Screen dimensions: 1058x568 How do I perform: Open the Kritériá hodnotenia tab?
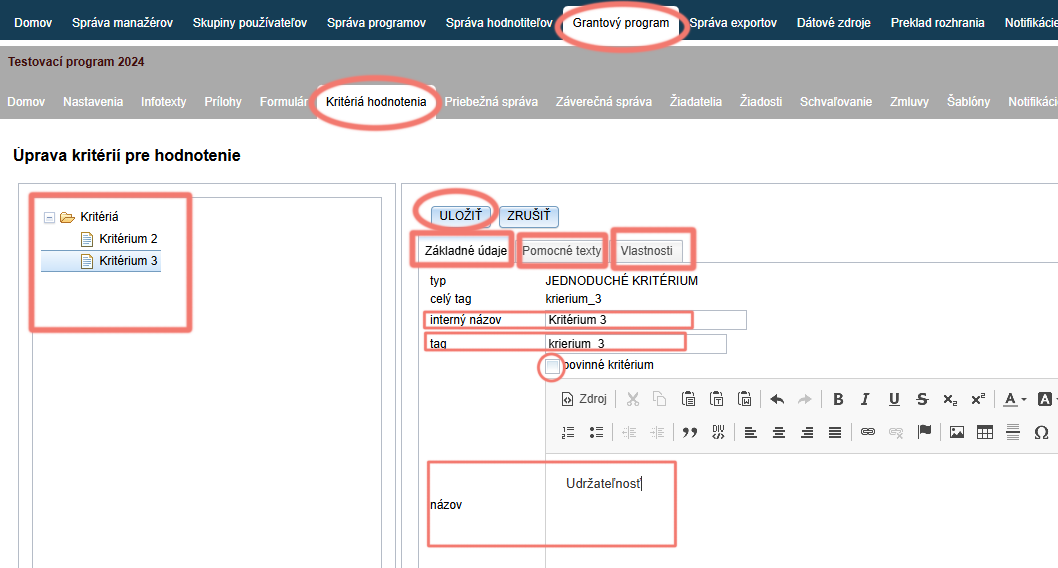click(x=376, y=102)
